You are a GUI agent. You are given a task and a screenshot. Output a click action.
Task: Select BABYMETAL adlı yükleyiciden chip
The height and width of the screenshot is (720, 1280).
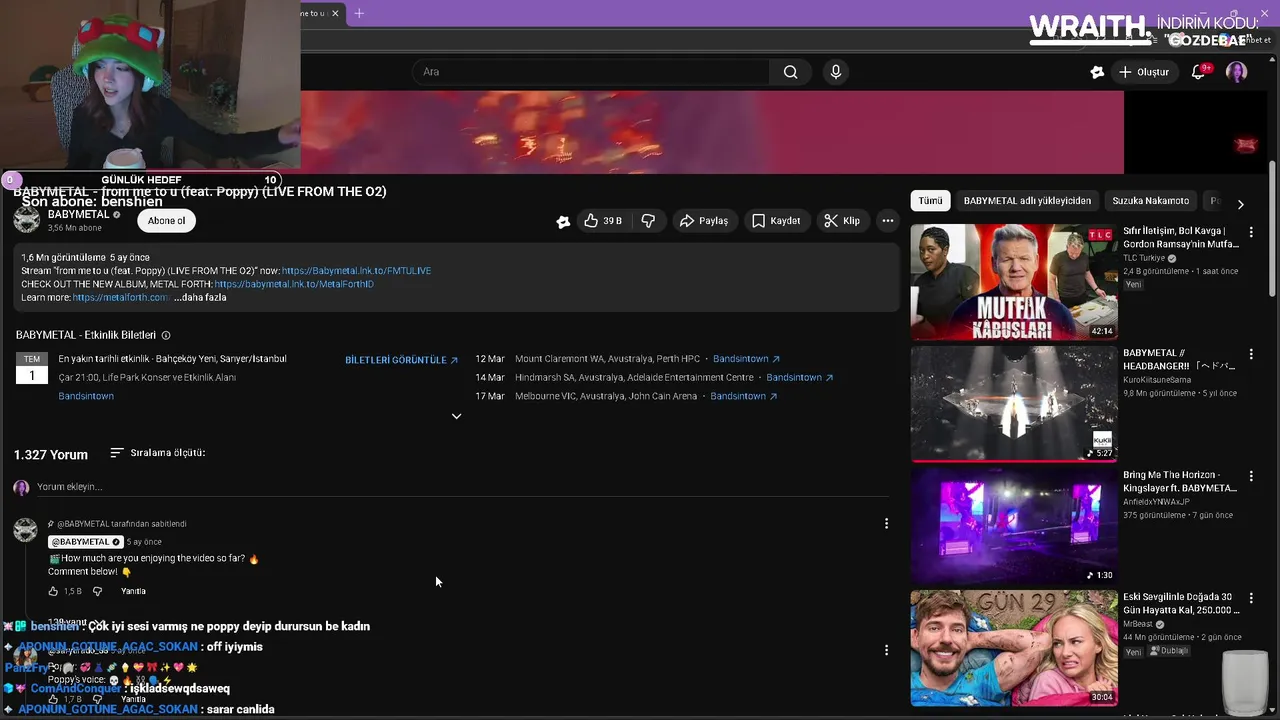pos(1027,201)
